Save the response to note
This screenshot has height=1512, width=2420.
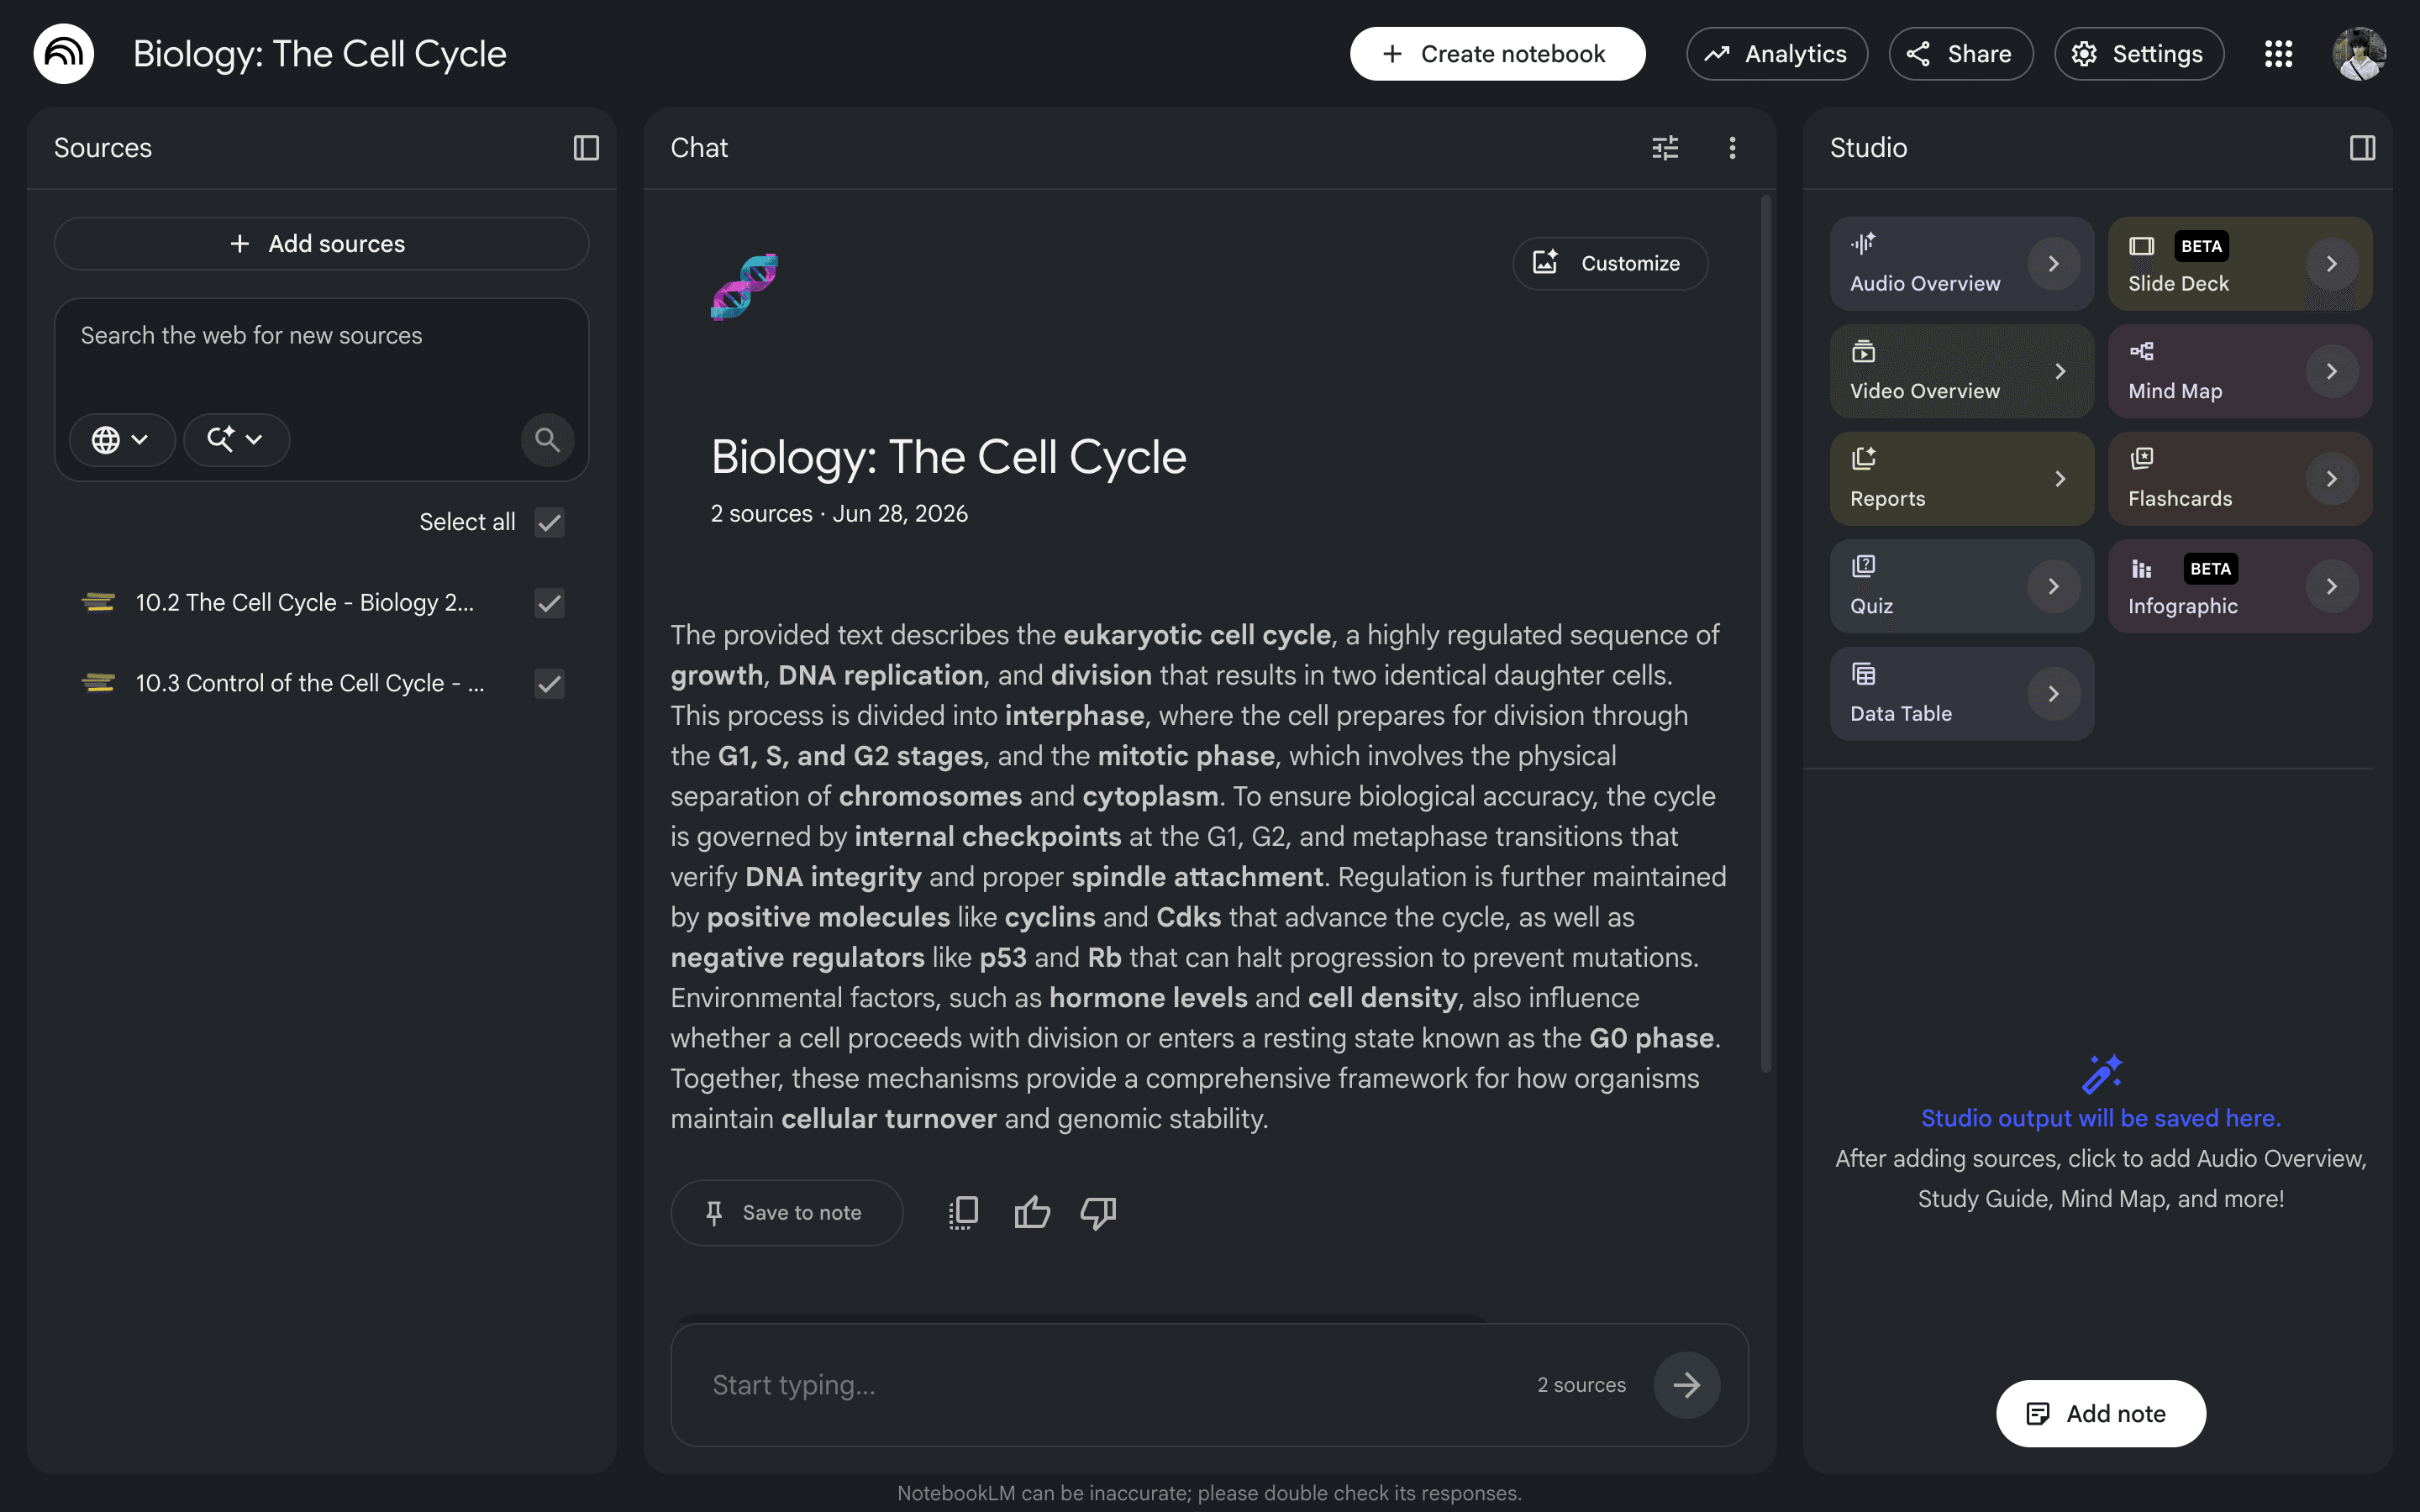[786, 1213]
